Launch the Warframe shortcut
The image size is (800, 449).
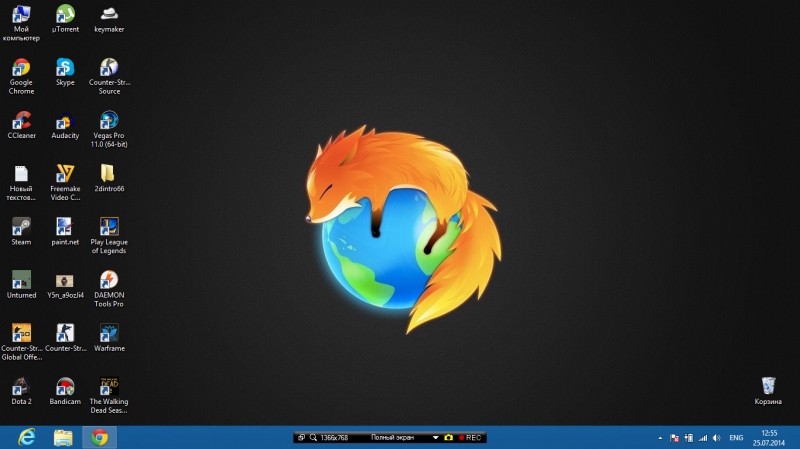point(109,338)
